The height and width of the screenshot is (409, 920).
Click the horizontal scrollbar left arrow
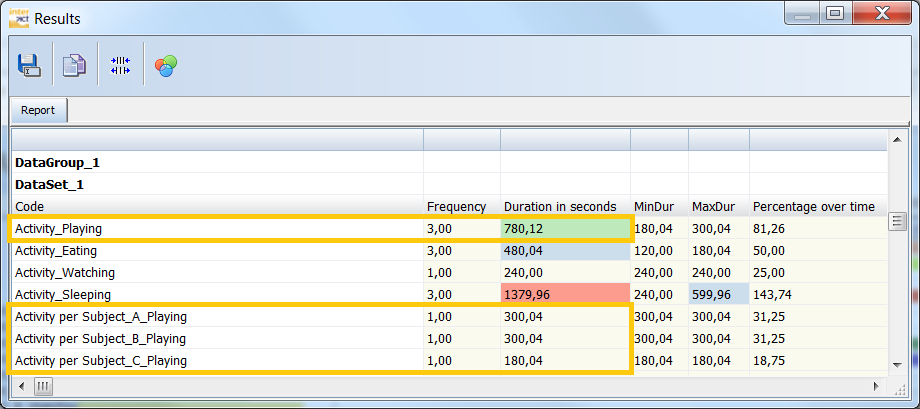click(23, 386)
